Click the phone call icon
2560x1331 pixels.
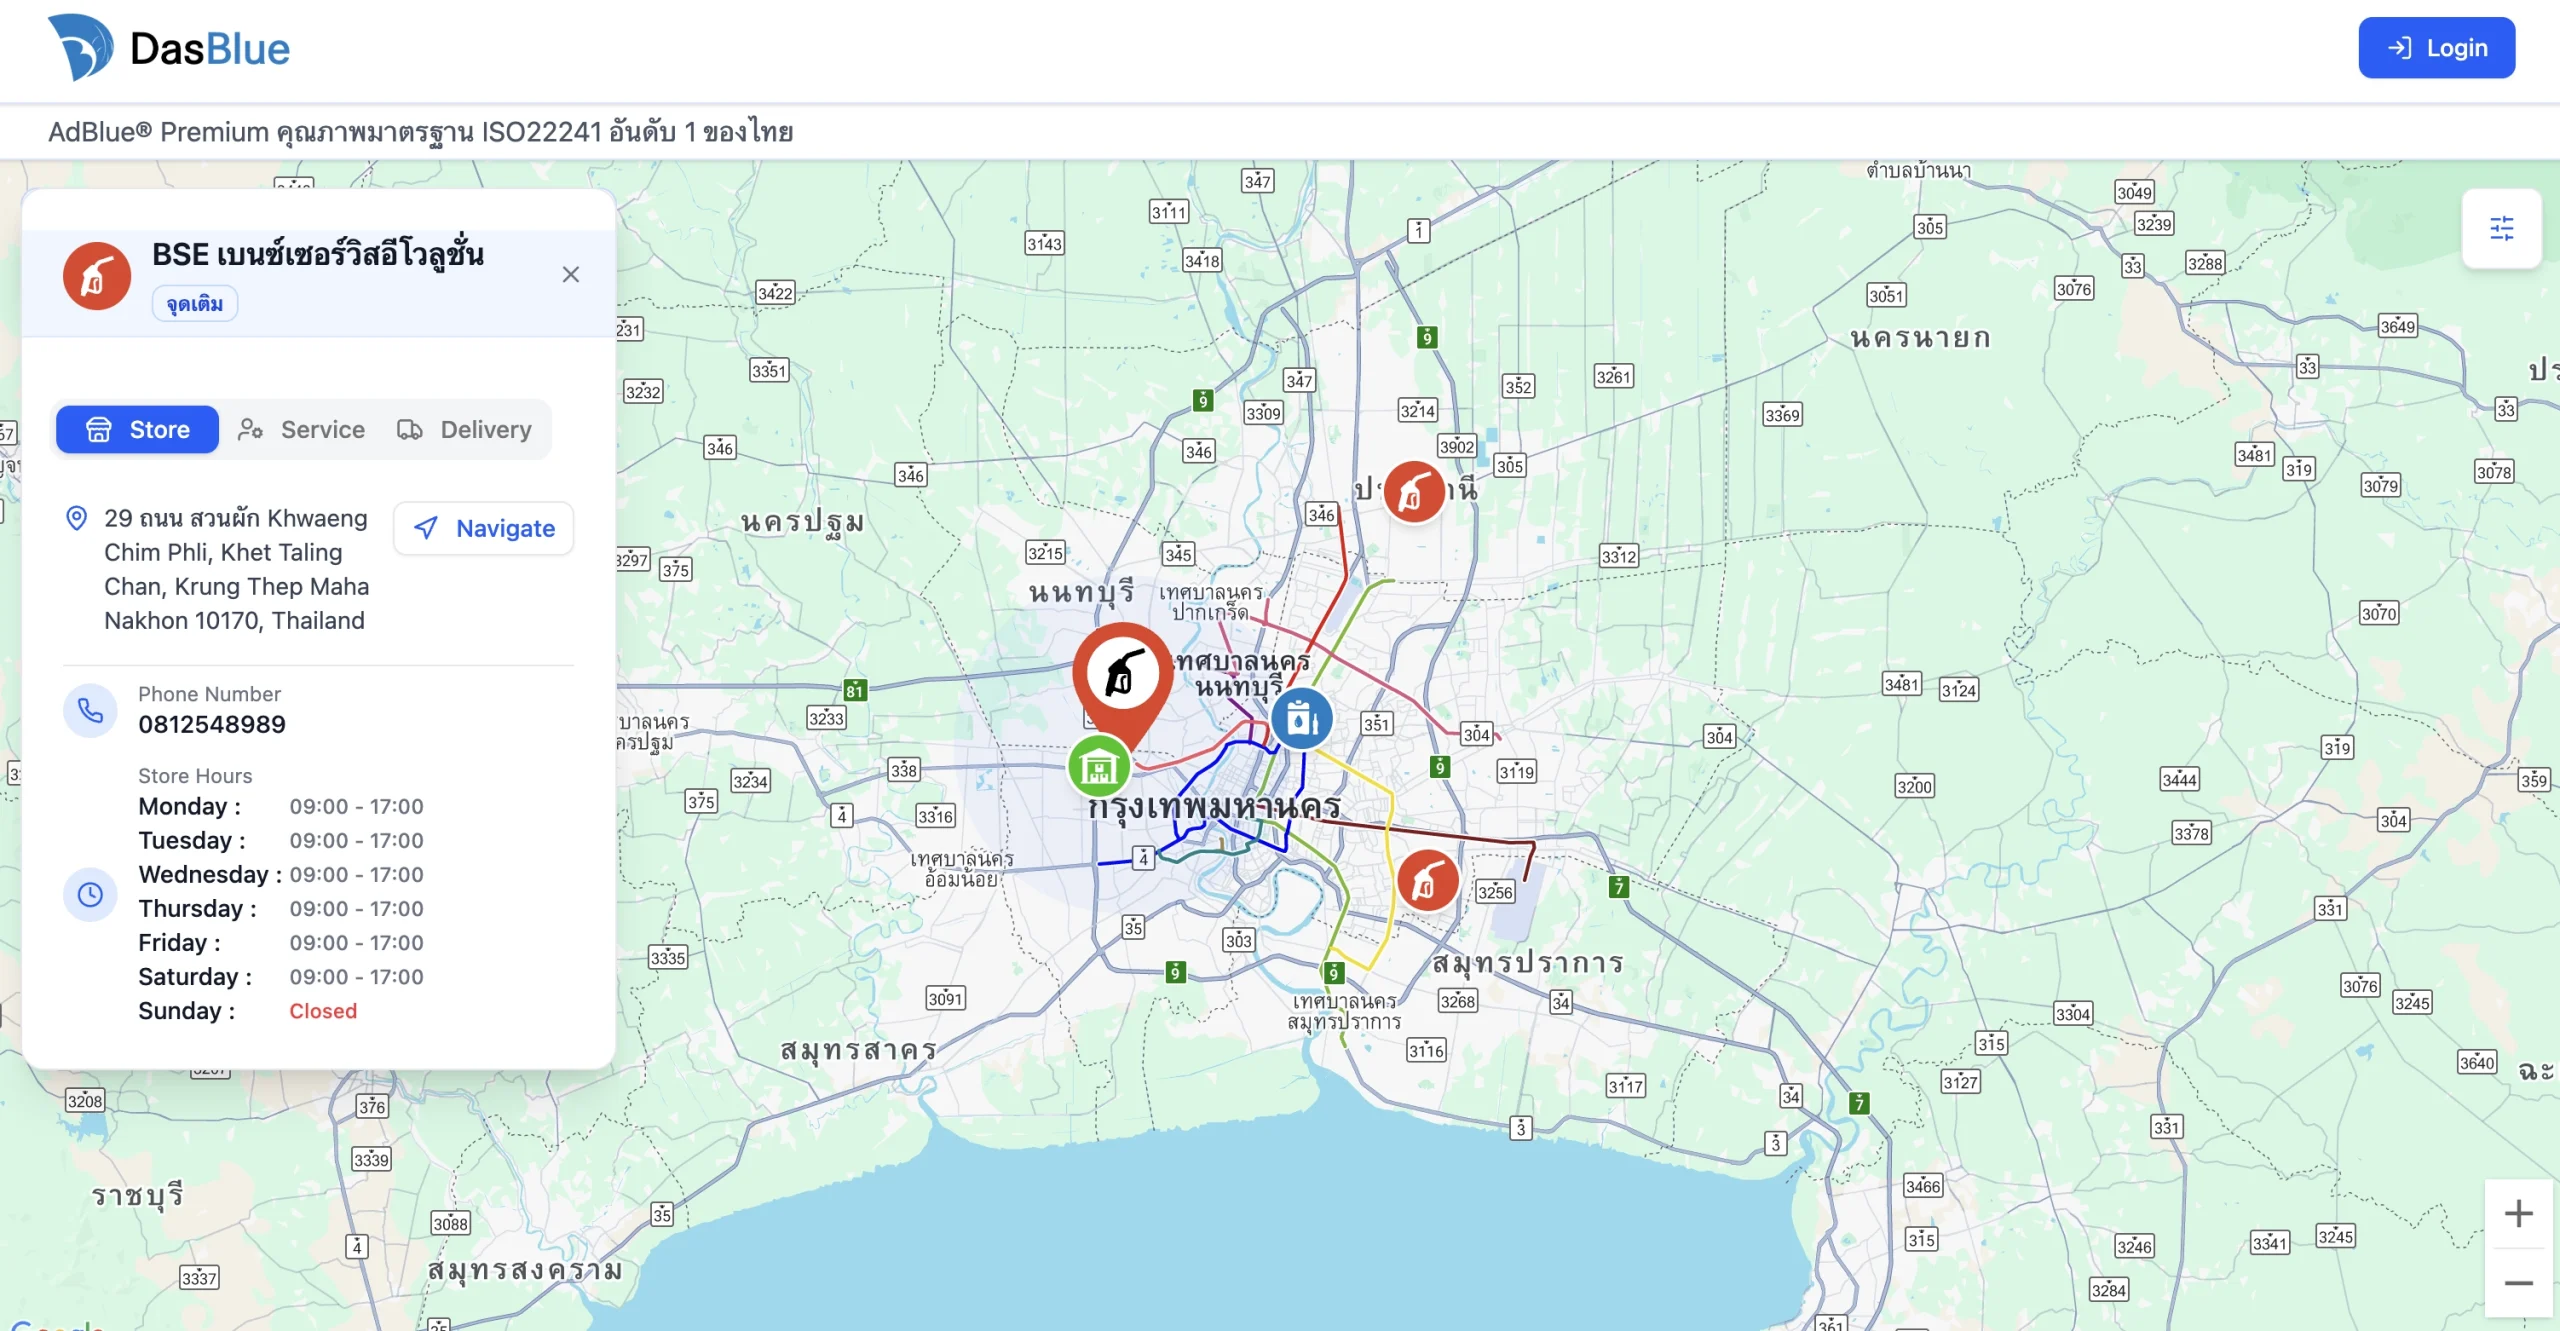click(90, 710)
